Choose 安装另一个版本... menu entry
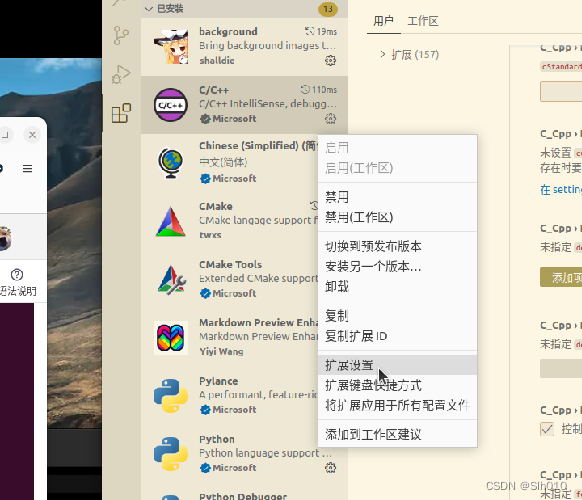This screenshot has width=582, height=500. (398, 267)
